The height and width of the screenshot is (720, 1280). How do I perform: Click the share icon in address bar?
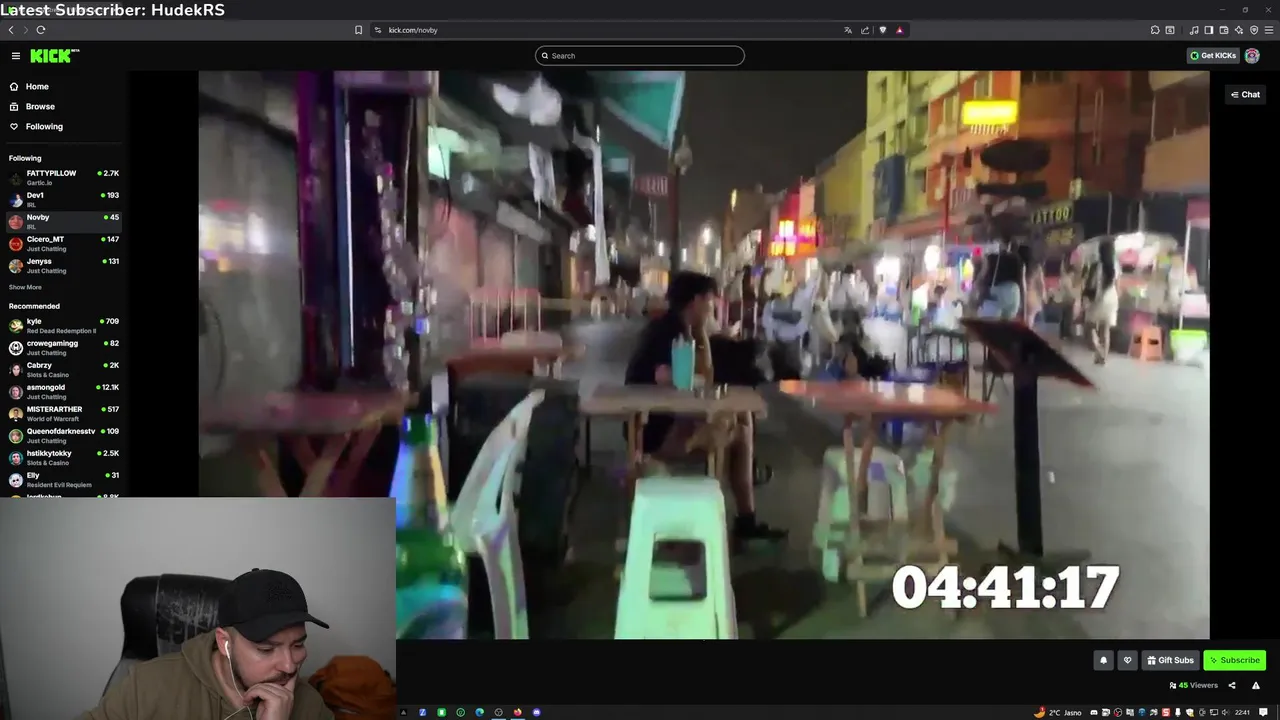865,30
